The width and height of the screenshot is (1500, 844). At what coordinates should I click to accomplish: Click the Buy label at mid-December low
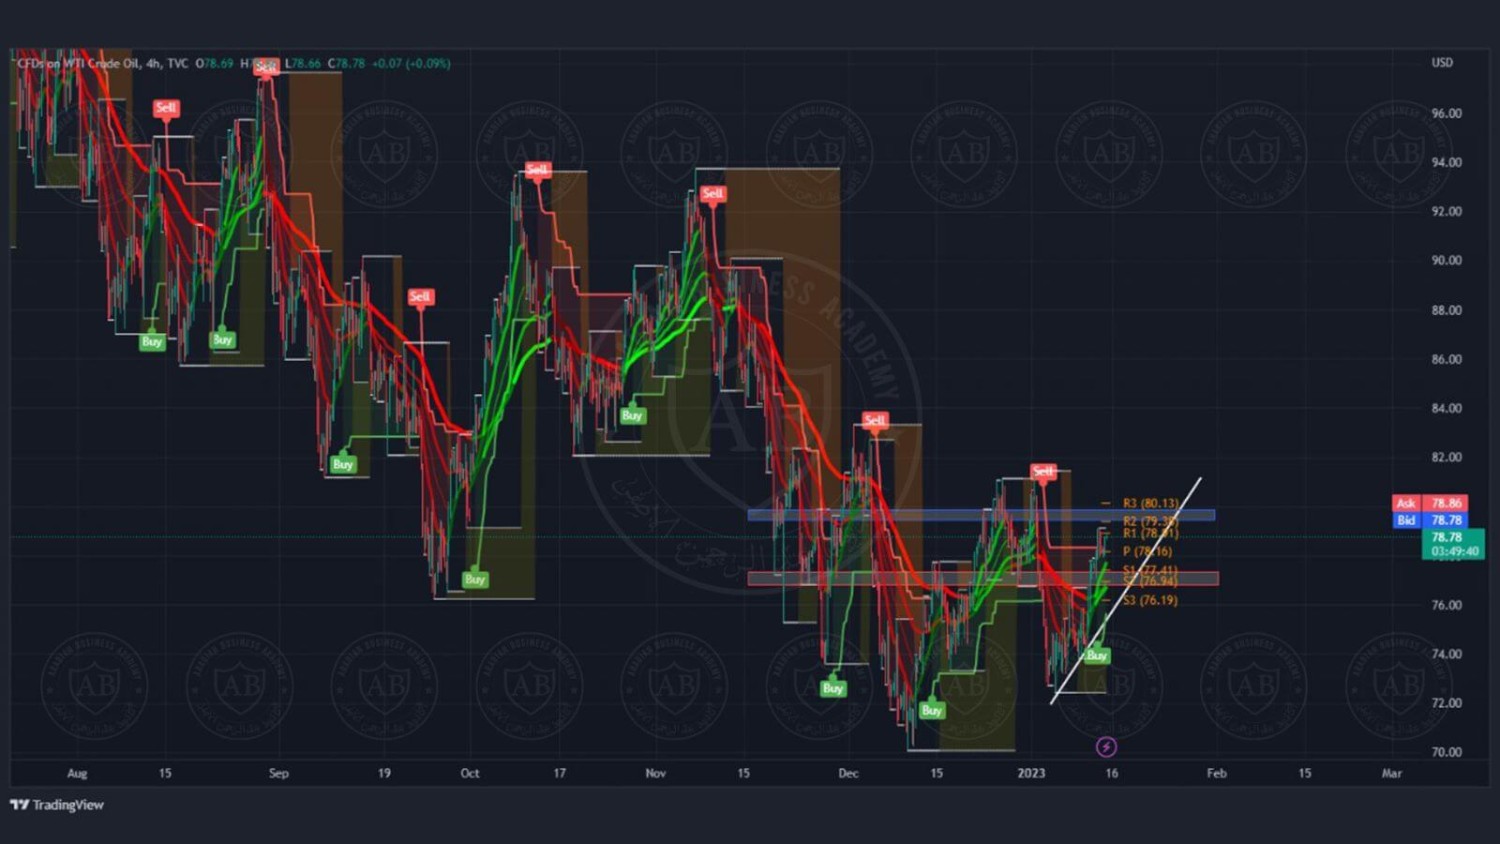(x=932, y=710)
